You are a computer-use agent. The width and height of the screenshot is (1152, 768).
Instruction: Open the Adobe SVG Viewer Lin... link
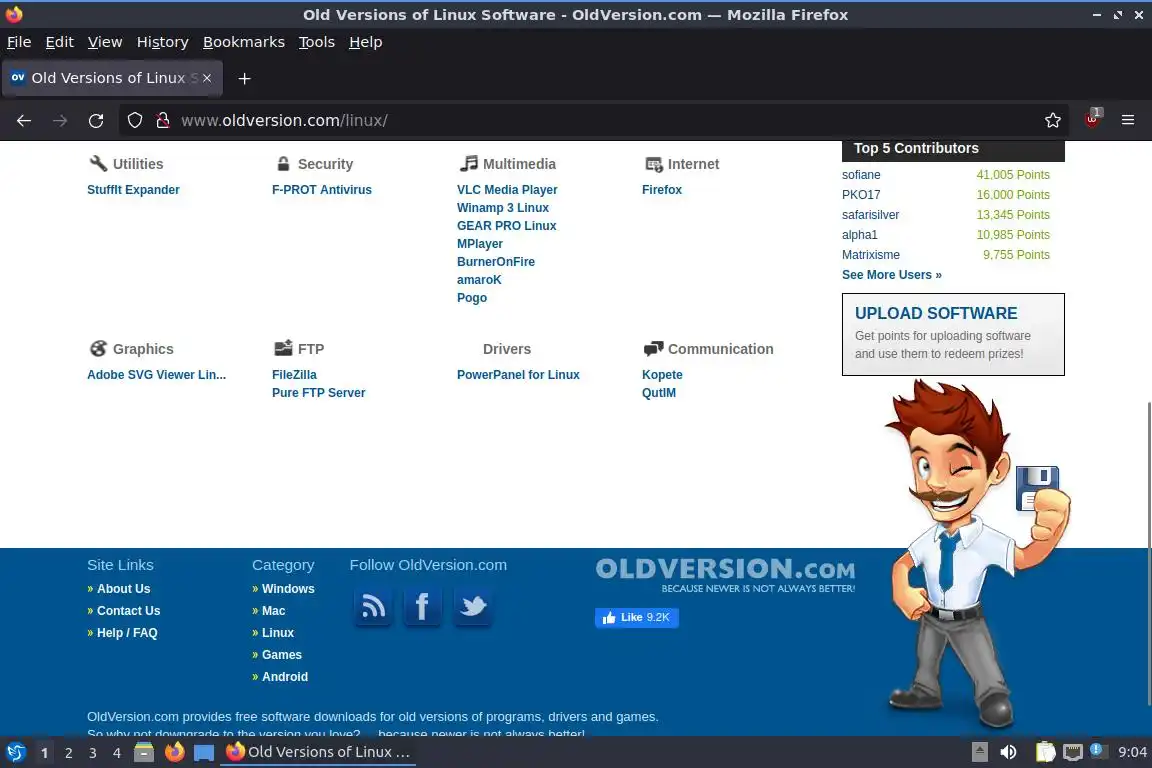pos(156,375)
